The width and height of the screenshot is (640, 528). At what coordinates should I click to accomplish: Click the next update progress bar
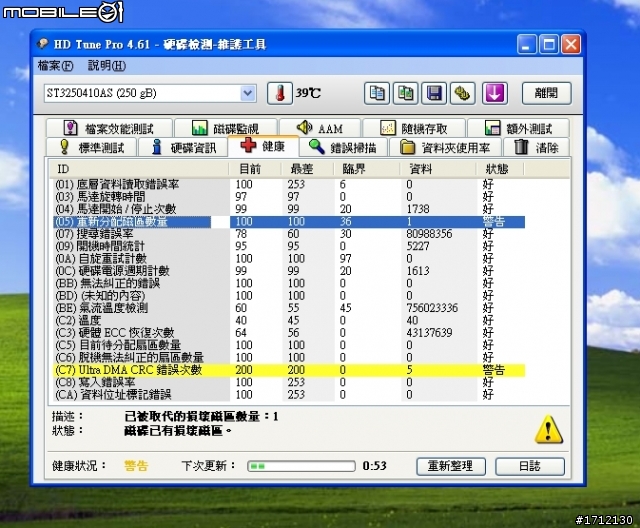coord(301,466)
